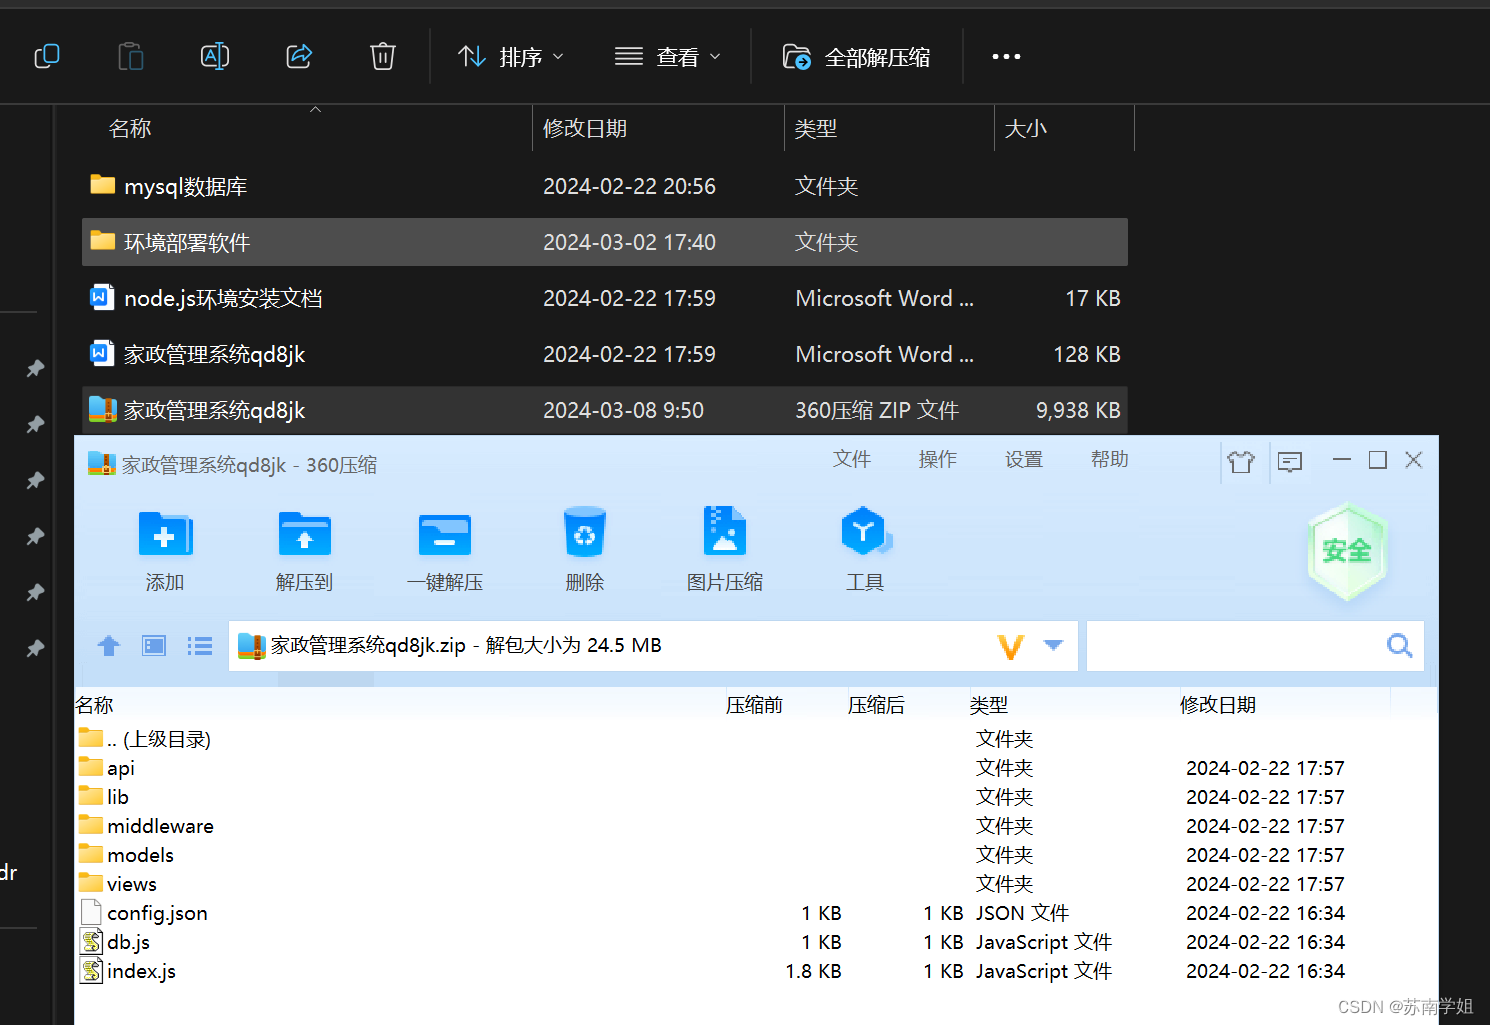Click the 添加 icon to add files
This screenshot has height=1025, width=1490.
[x=164, y=548]
